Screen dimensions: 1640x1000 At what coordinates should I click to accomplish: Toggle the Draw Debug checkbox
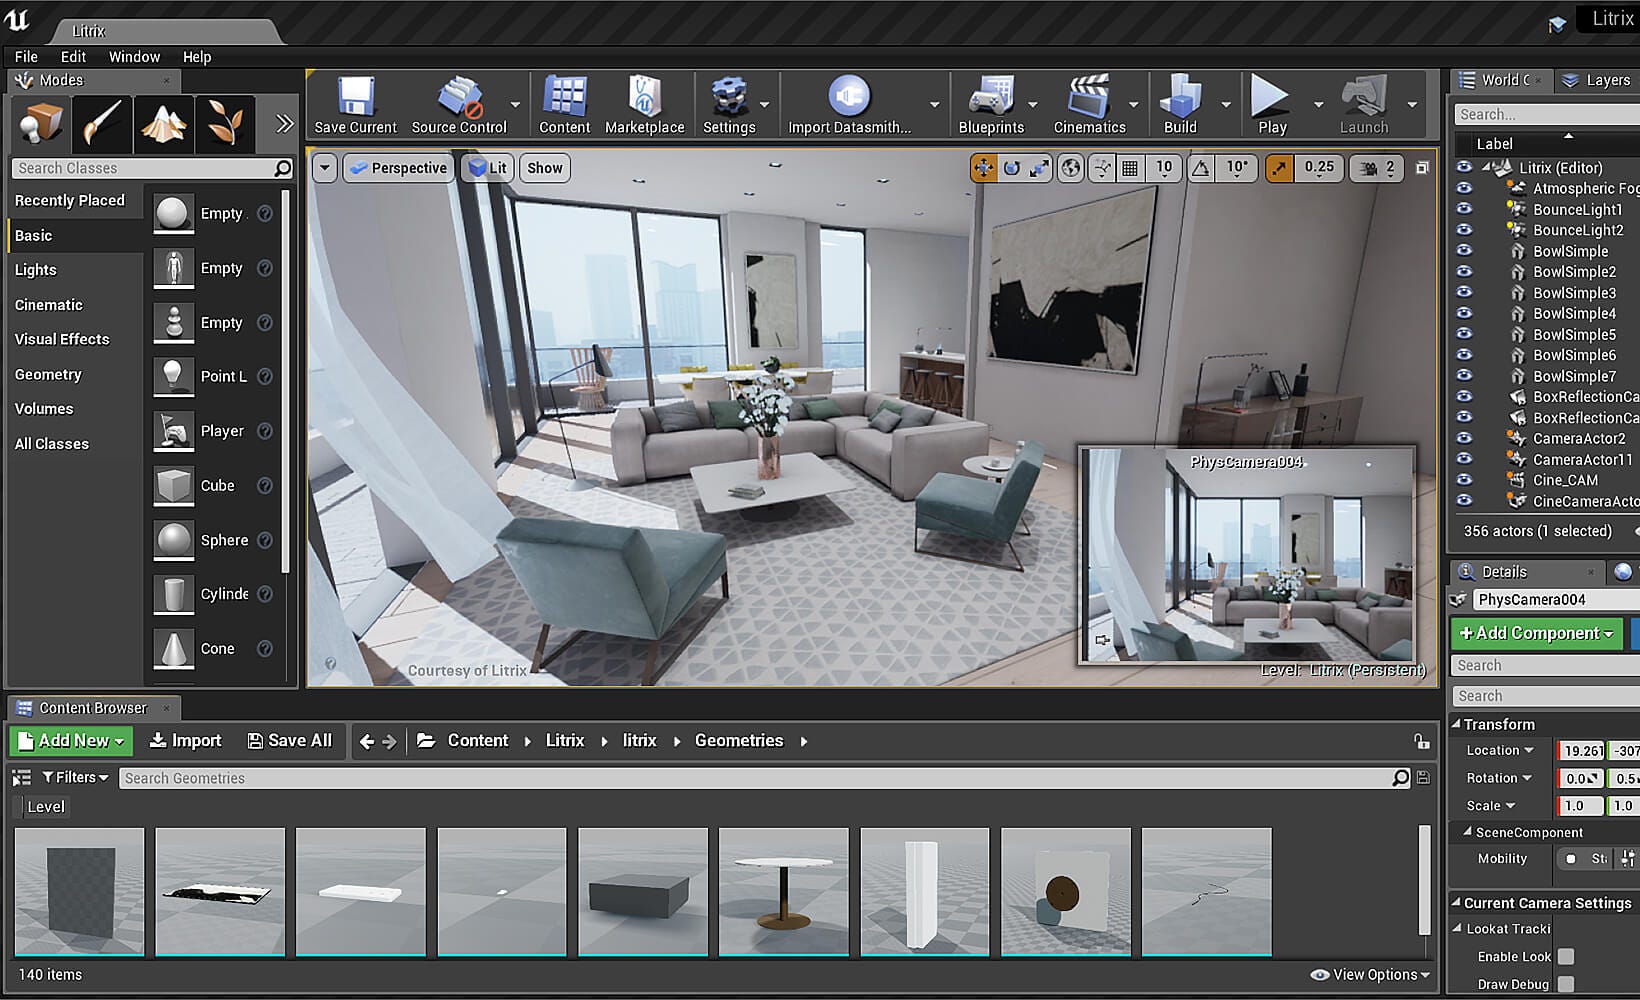pyautogui.click(x=1566, y=985)
